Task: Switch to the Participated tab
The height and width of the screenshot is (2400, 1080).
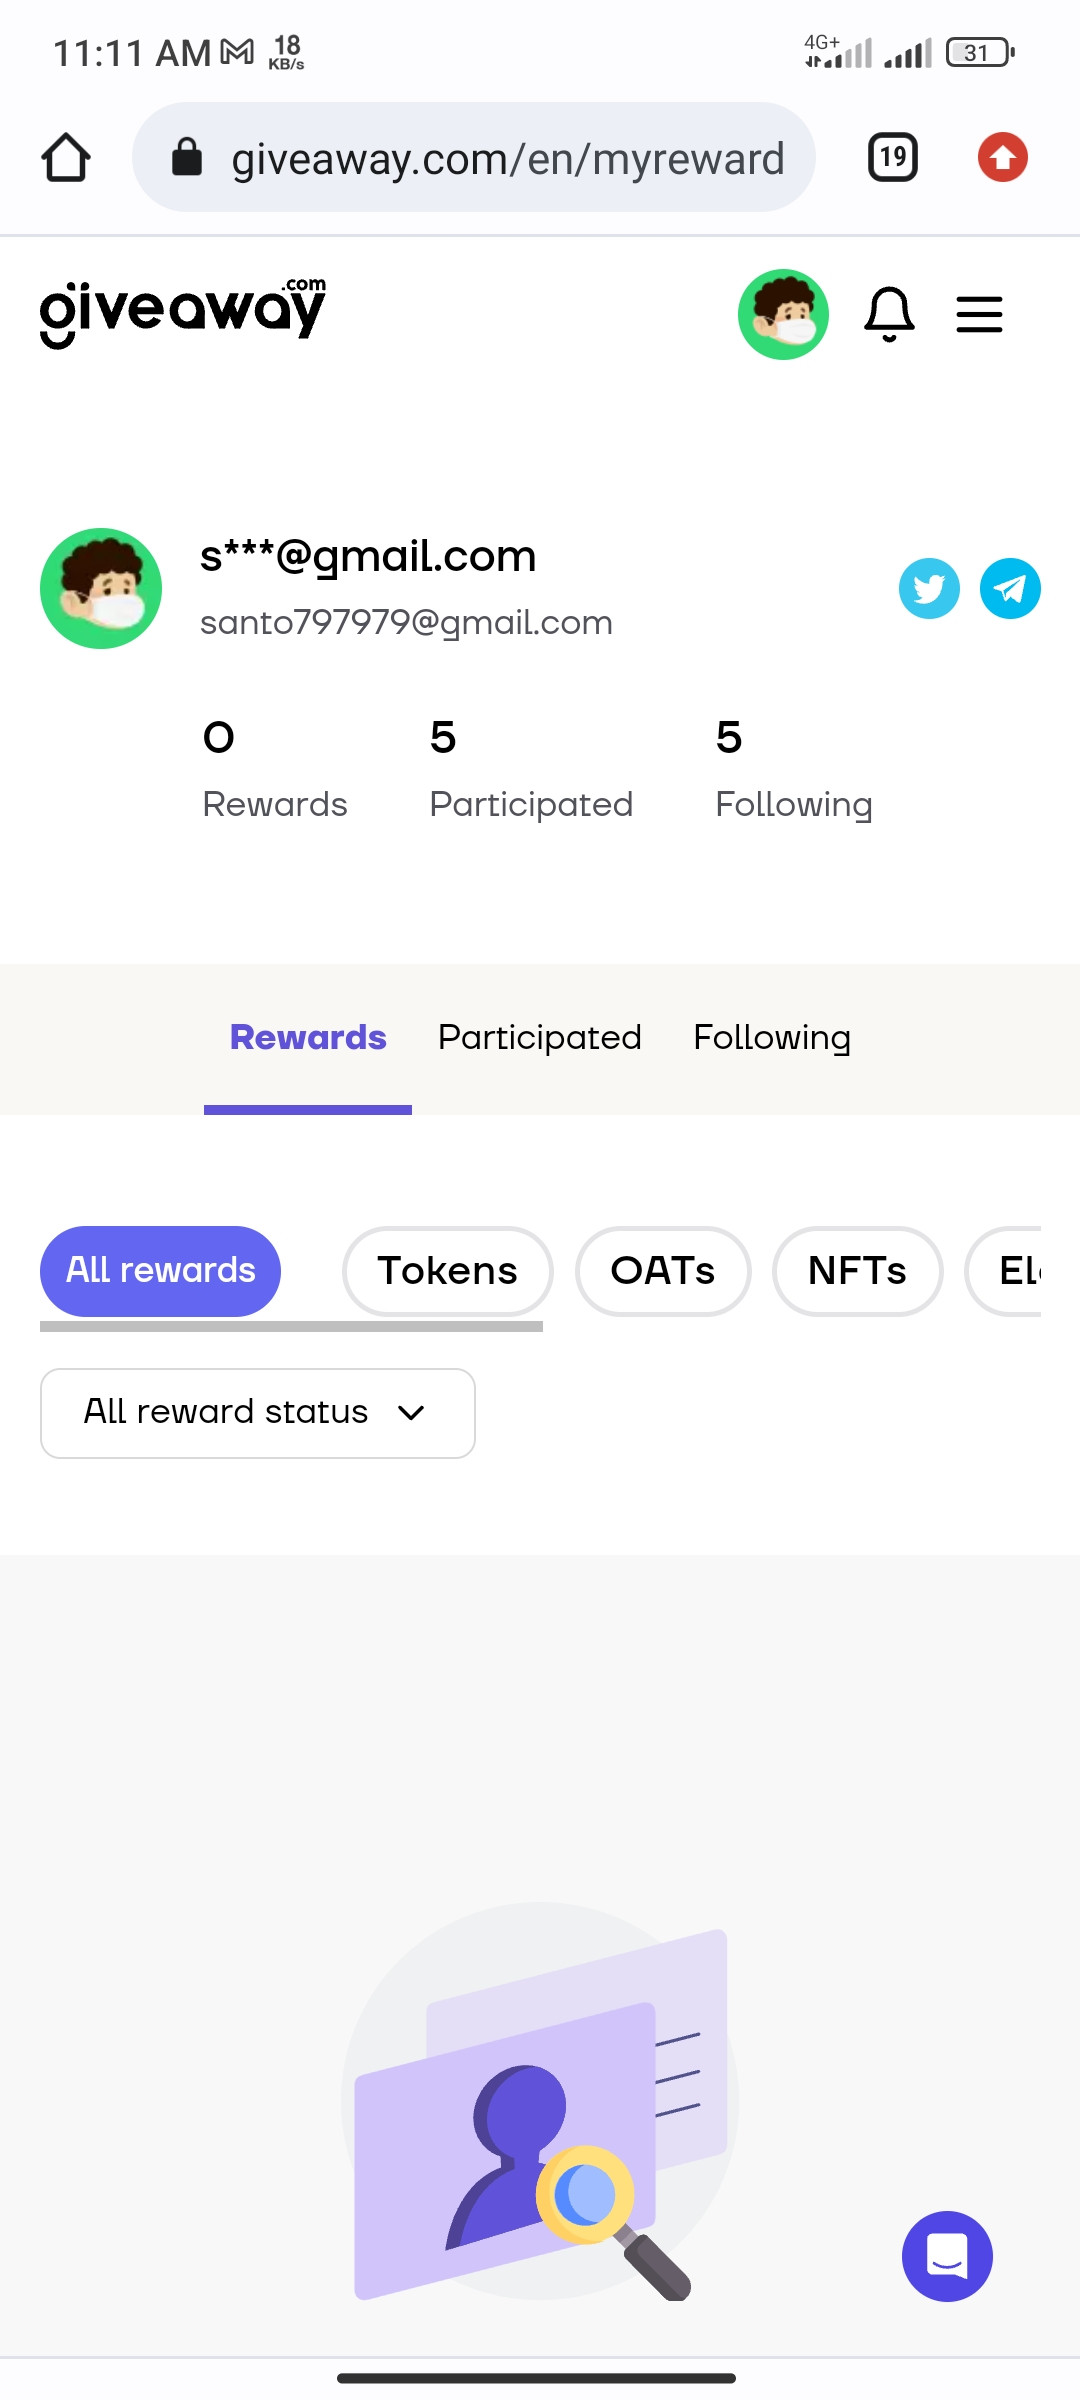Action: [539, 1038]
